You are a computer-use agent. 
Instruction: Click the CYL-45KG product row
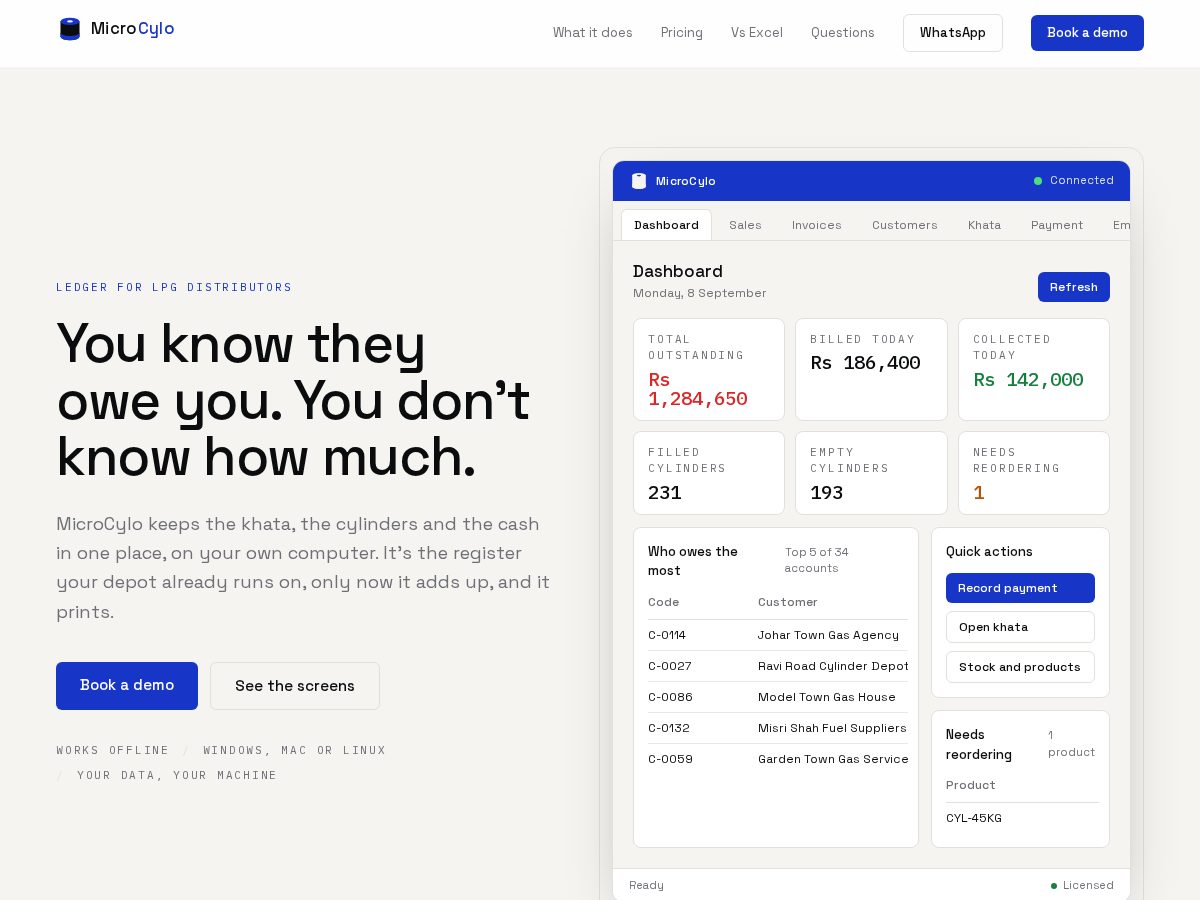[1022, 818]
